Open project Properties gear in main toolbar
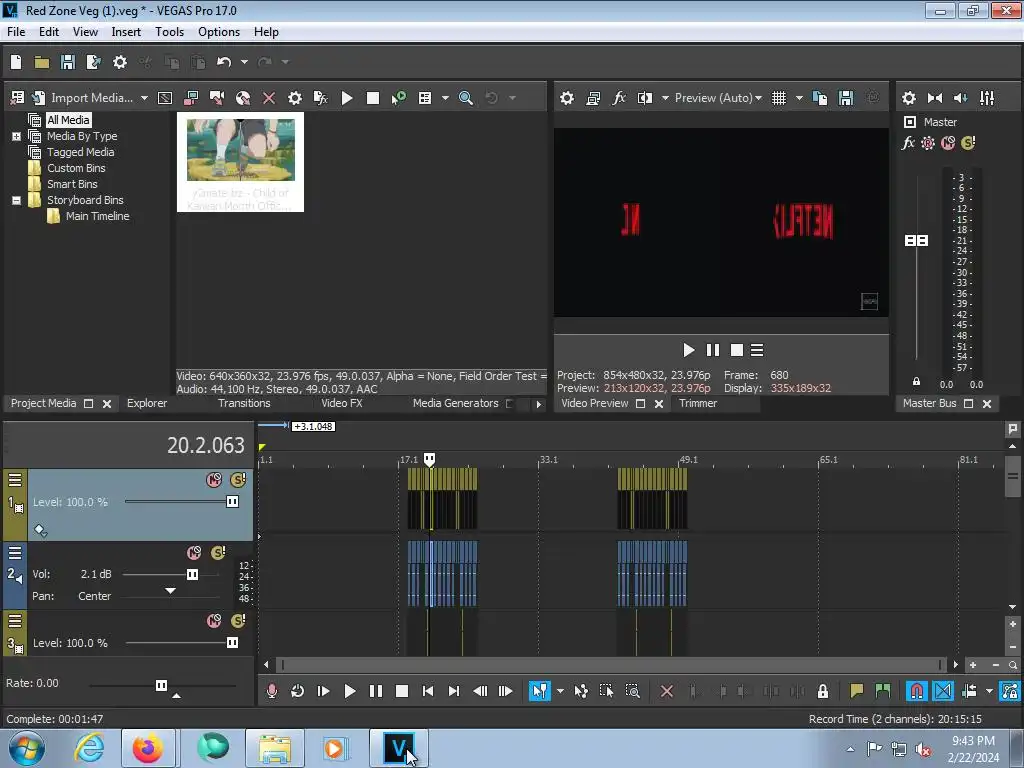The width and height of the screenshot is (1024, 768). point(120,62)
